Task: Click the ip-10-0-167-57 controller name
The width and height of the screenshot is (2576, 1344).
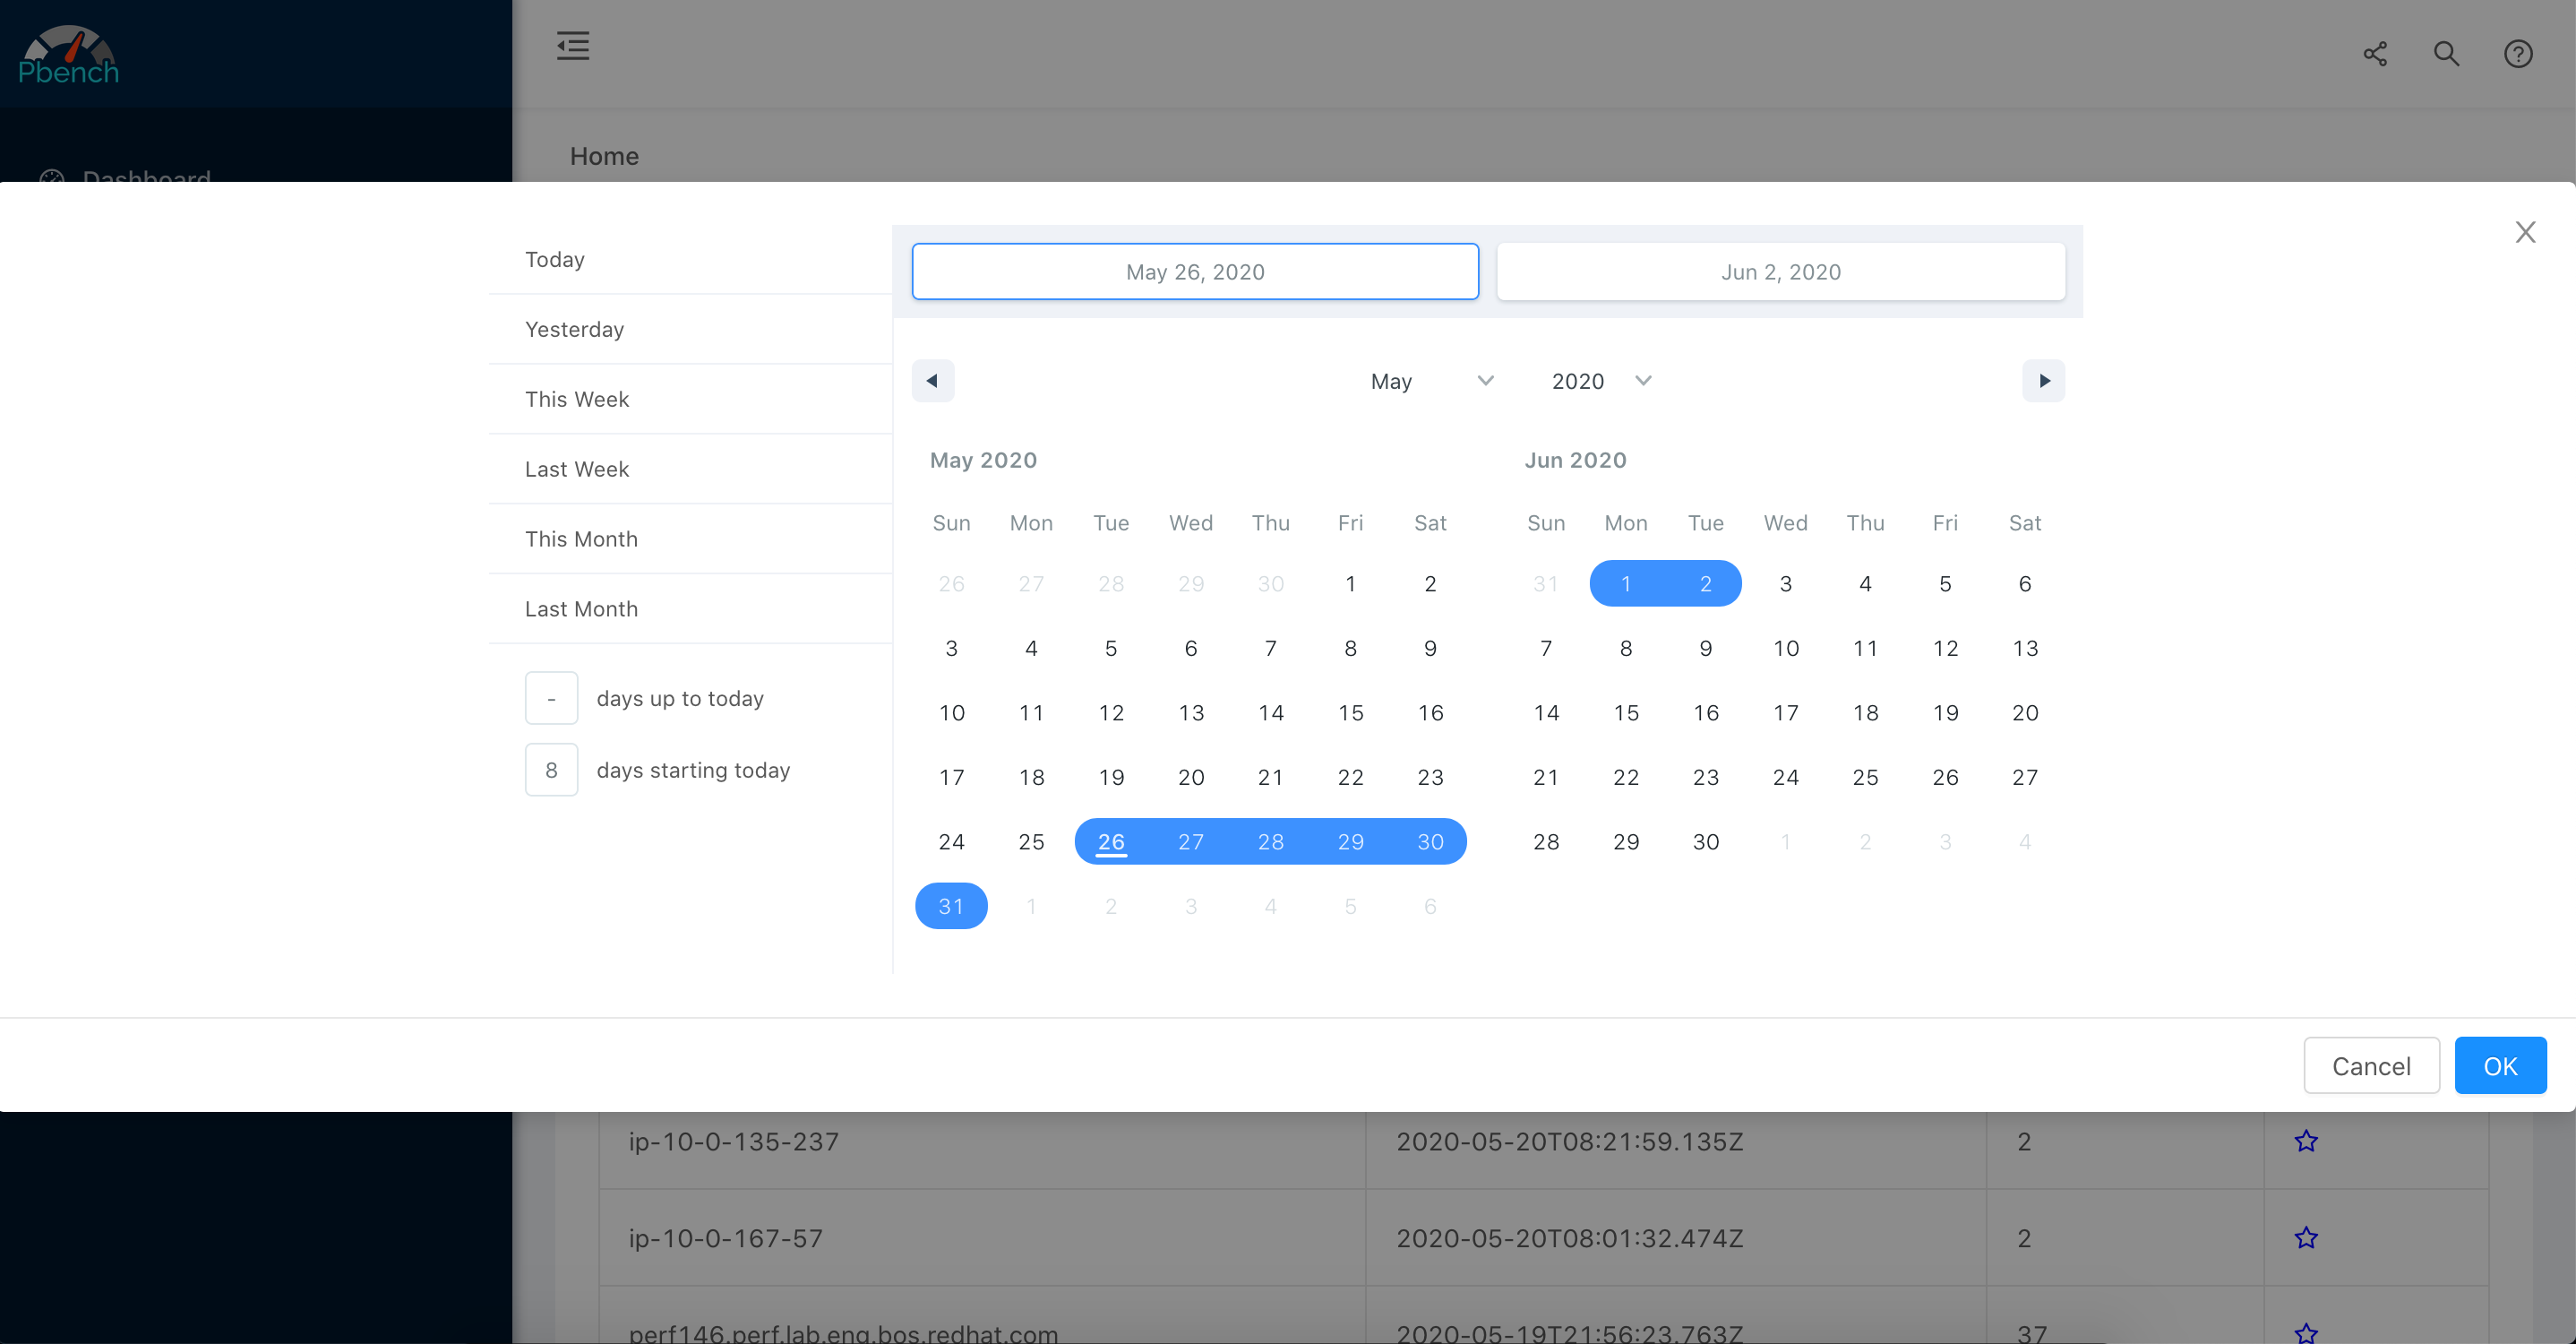Action: point(725,1238)
